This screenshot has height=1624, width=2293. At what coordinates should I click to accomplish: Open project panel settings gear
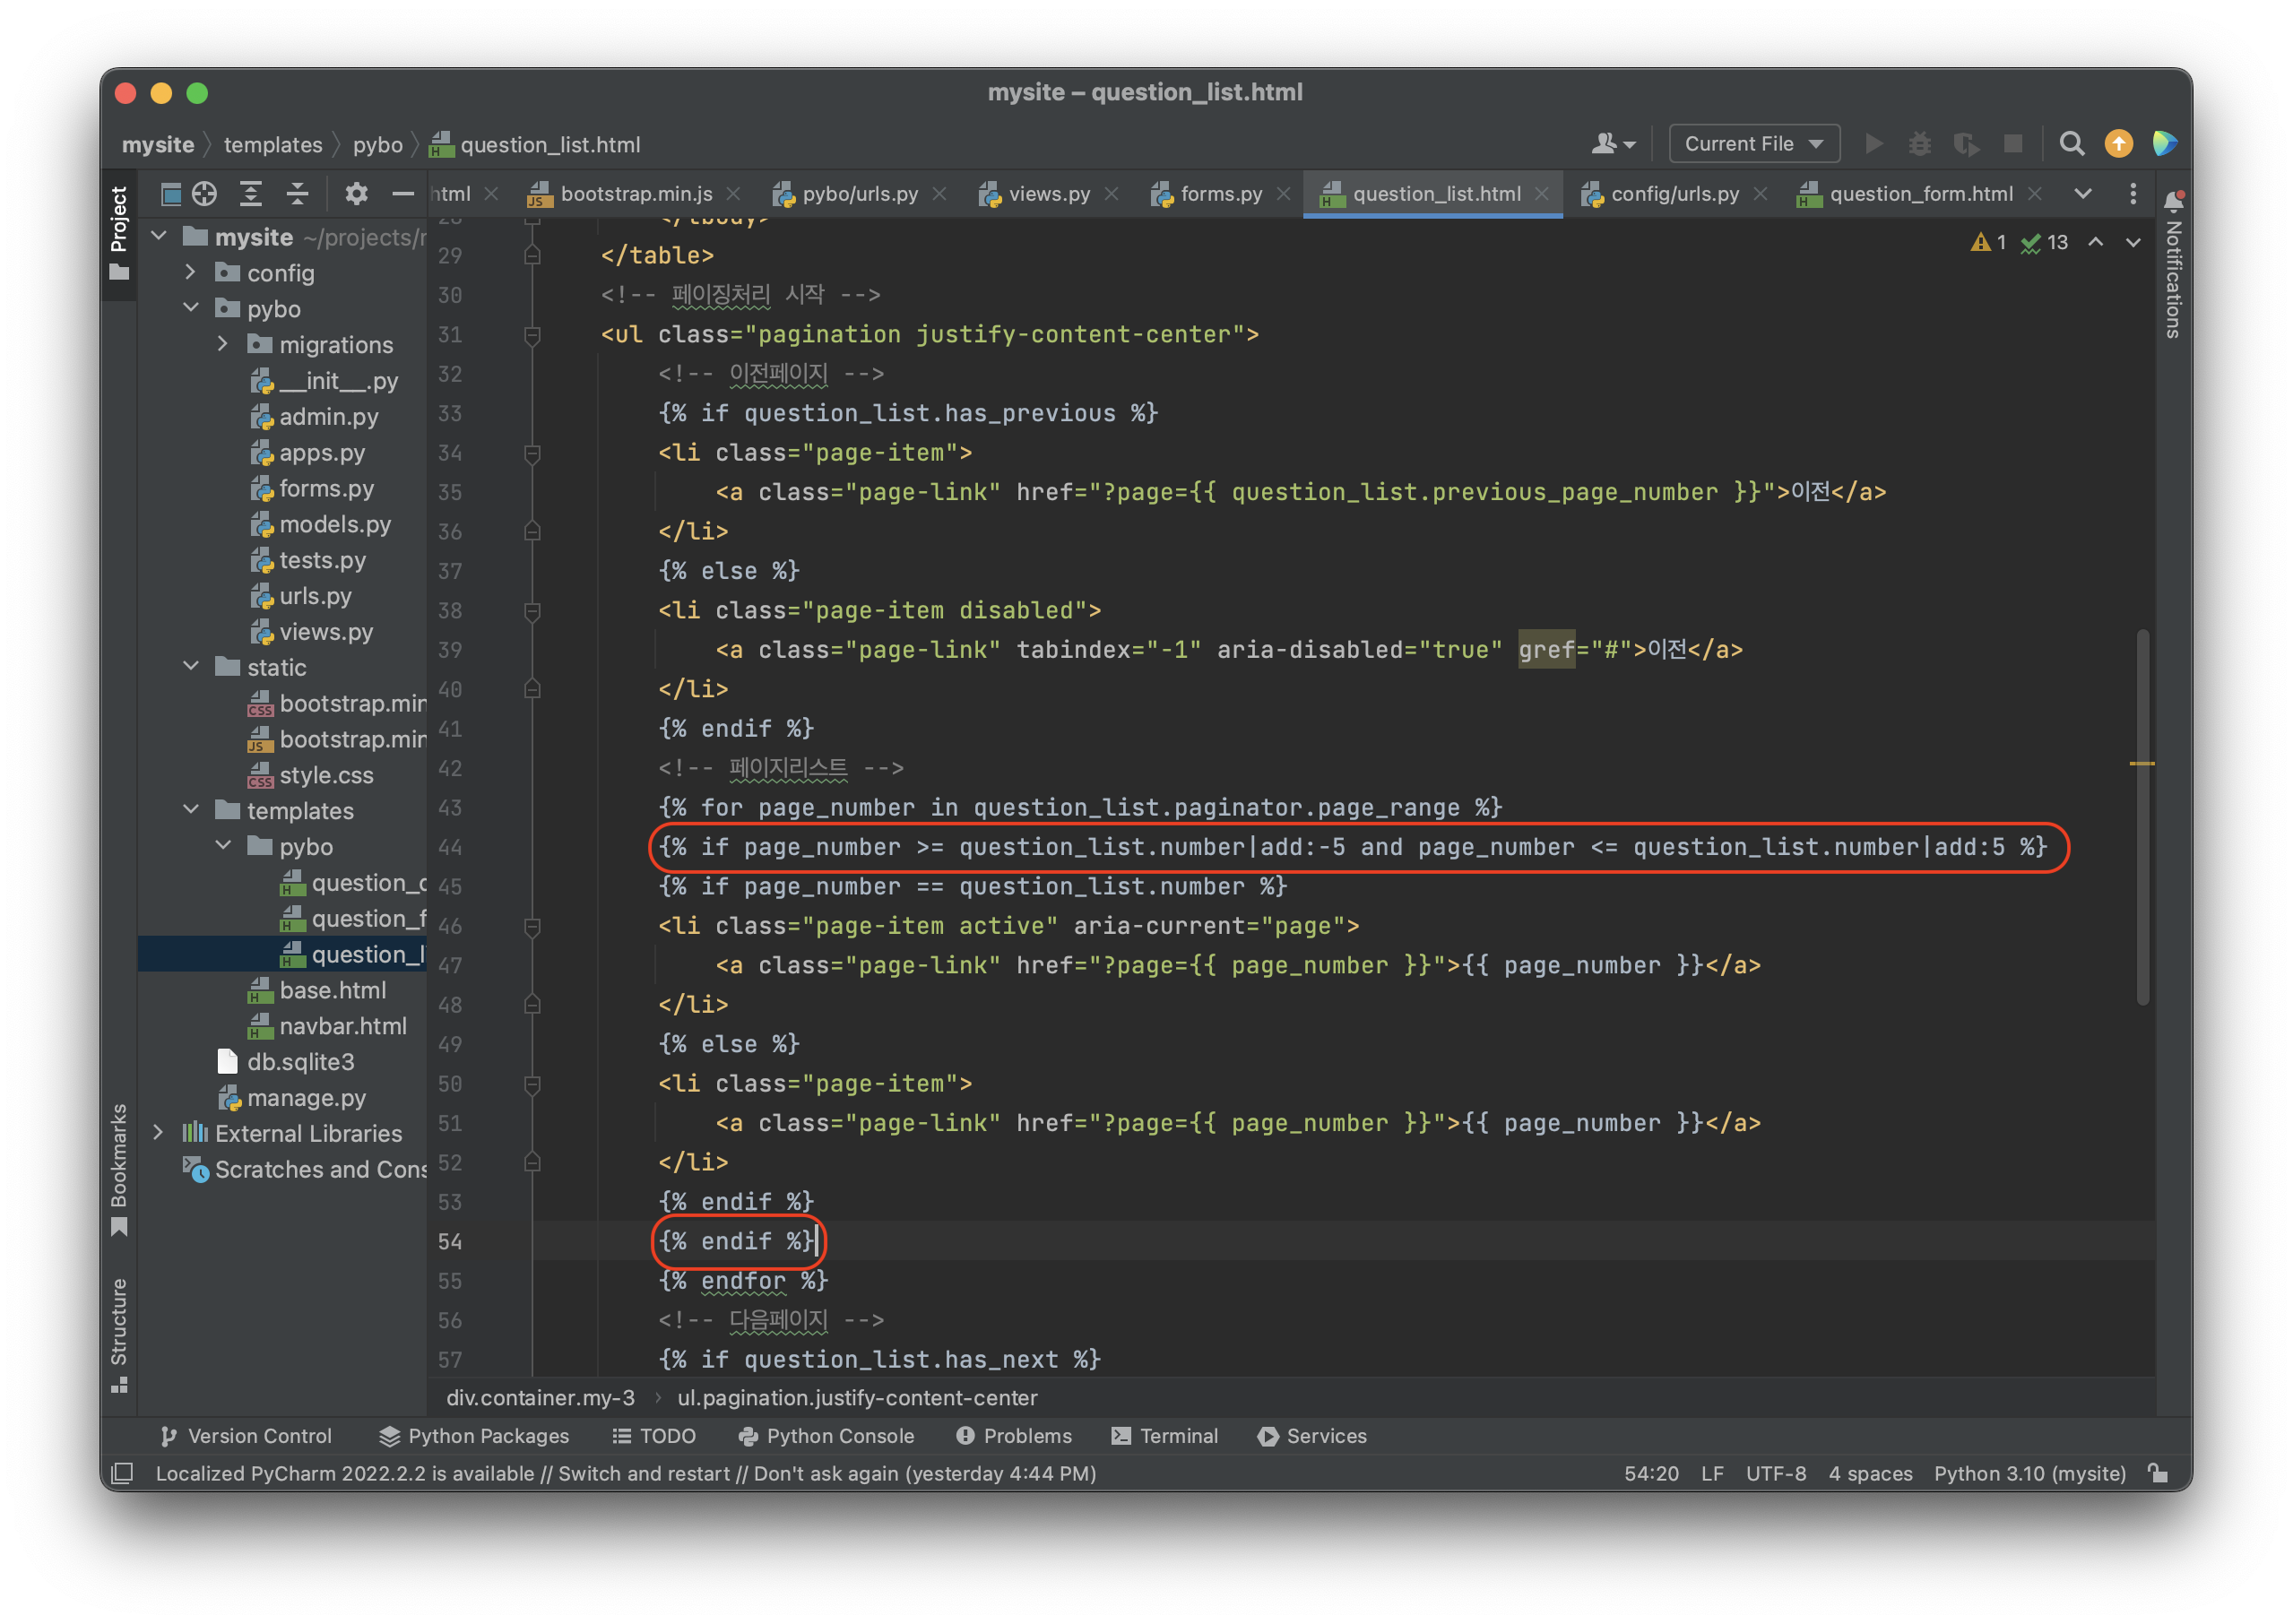(356, 194)
